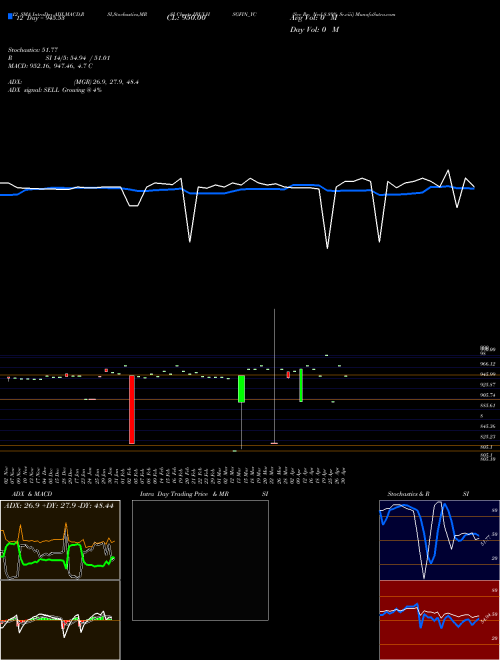Open the blue Stochastics chart thumbnail
Image resolution: width=500 pixels, height=660 pixels.
(439, 540)
